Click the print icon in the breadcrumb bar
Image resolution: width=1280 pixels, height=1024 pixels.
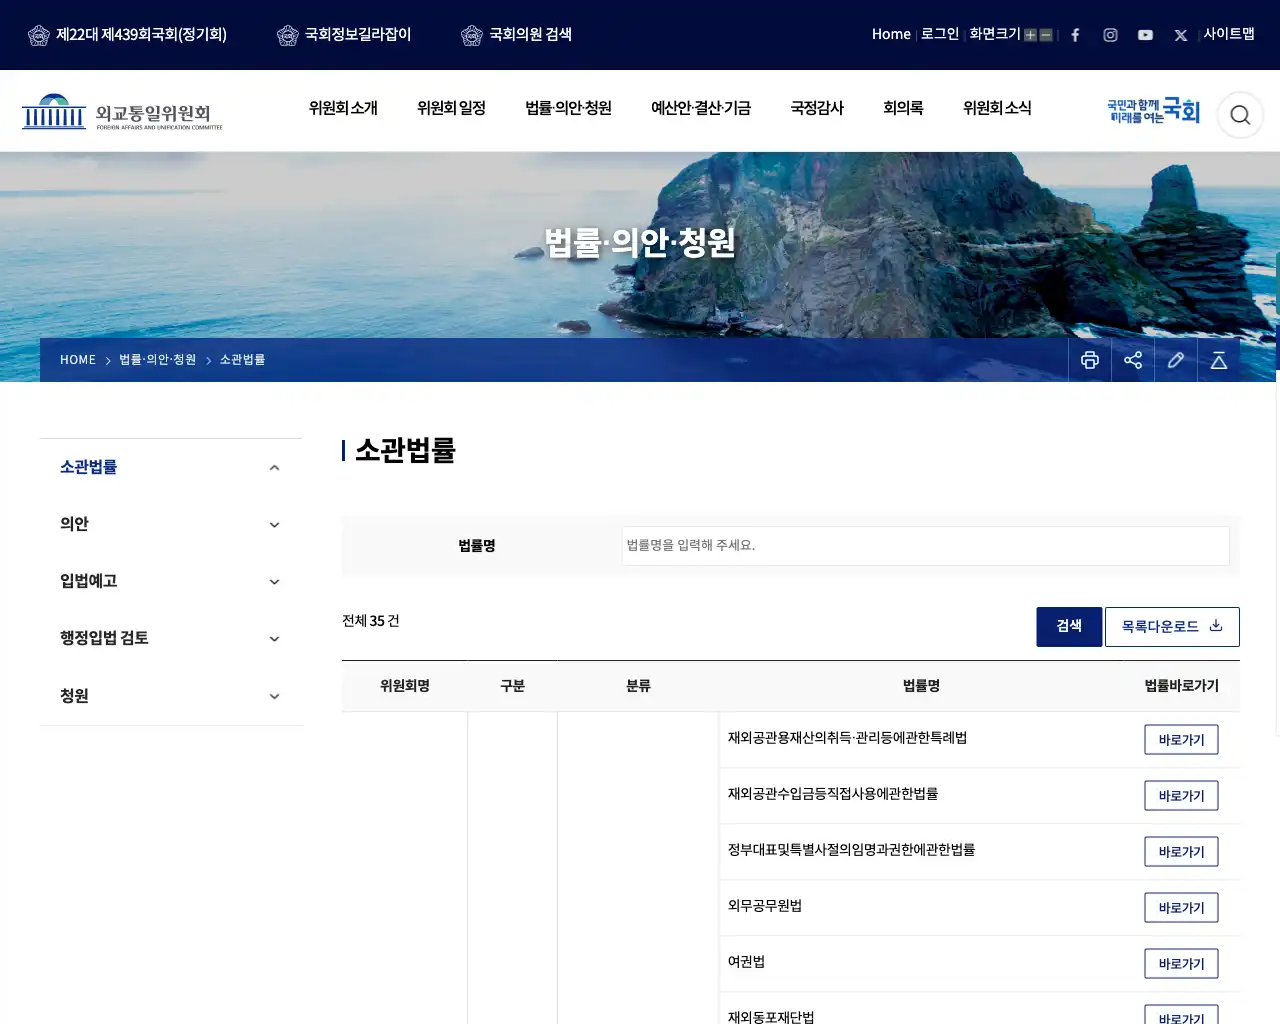(1090, 360)
